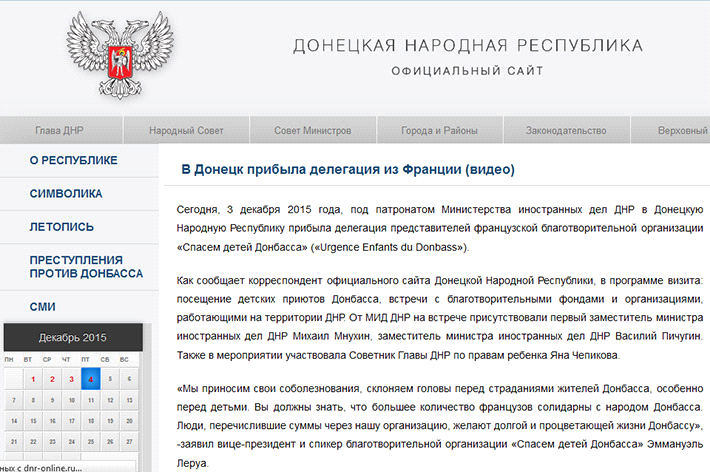Viewport: 710px width, 472px height.
Task: Open СИМВОЛИКА in the sidebar
Action: pos(66,193)
